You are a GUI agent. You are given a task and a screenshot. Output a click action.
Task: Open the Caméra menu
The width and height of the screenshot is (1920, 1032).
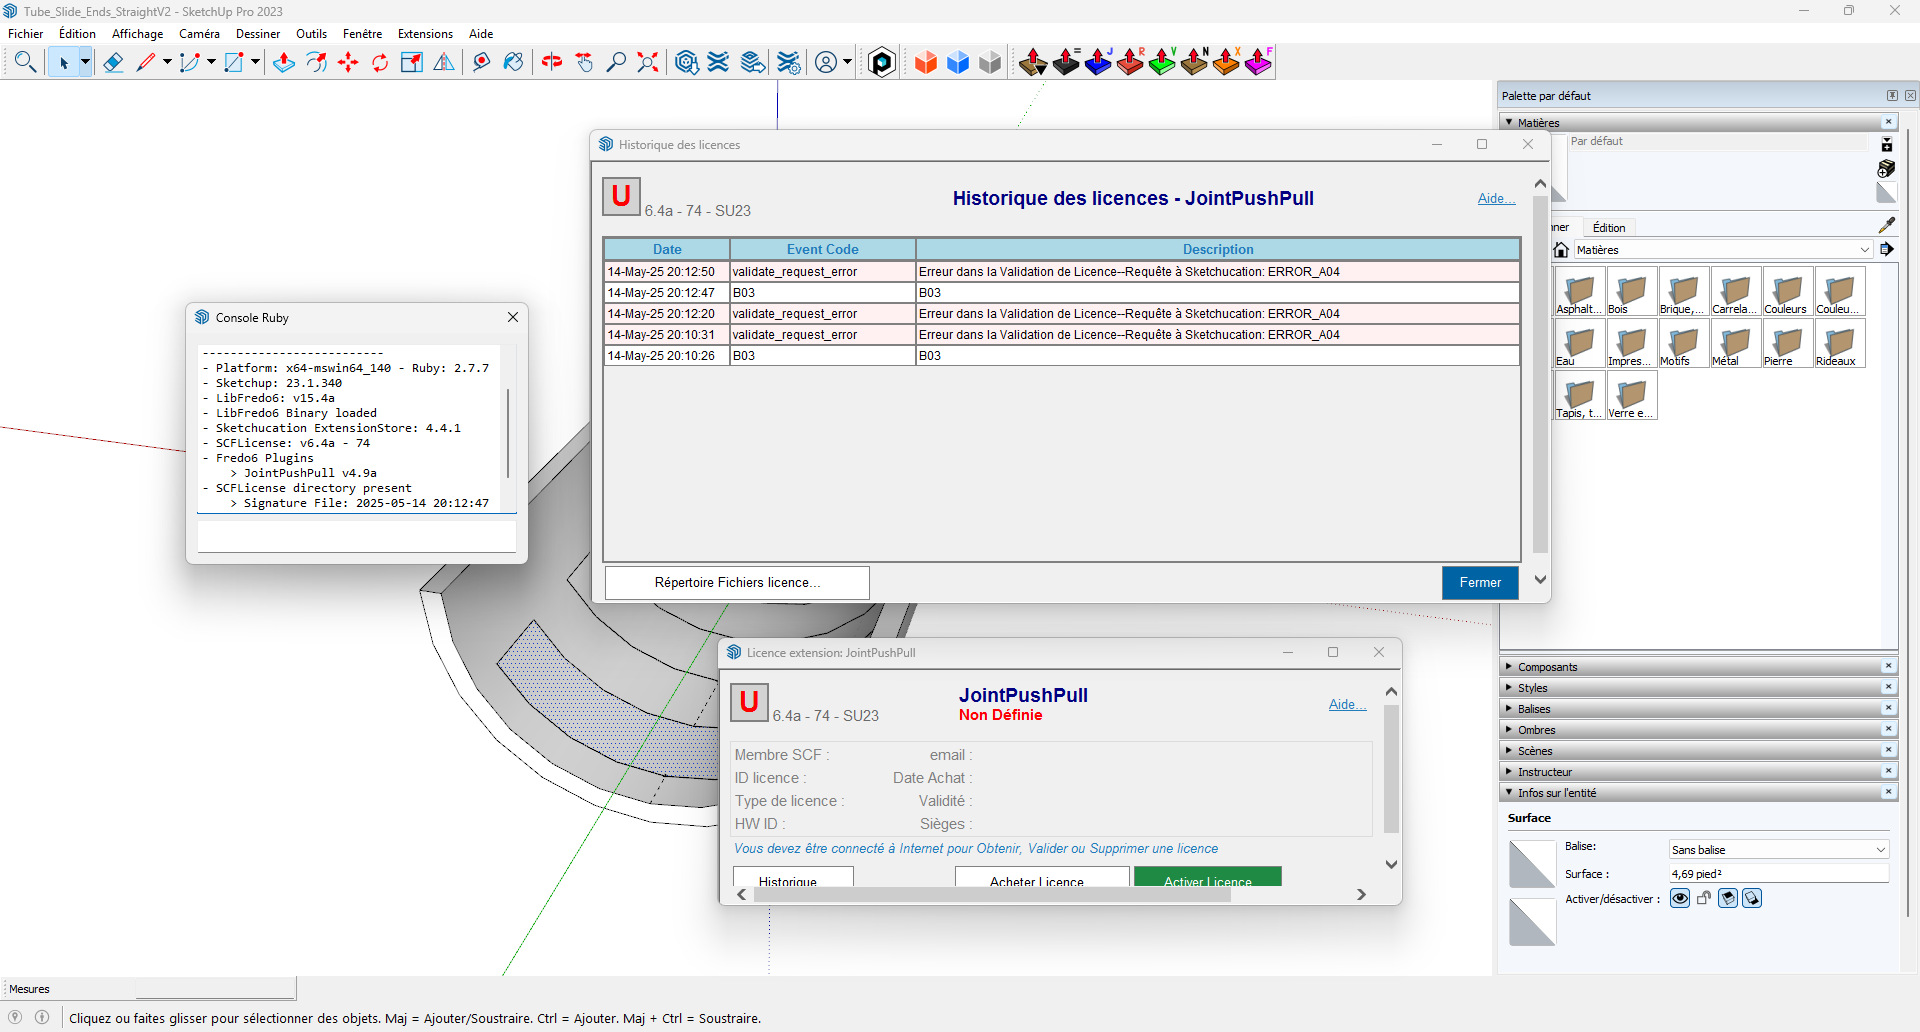click(x=199, y=34)
